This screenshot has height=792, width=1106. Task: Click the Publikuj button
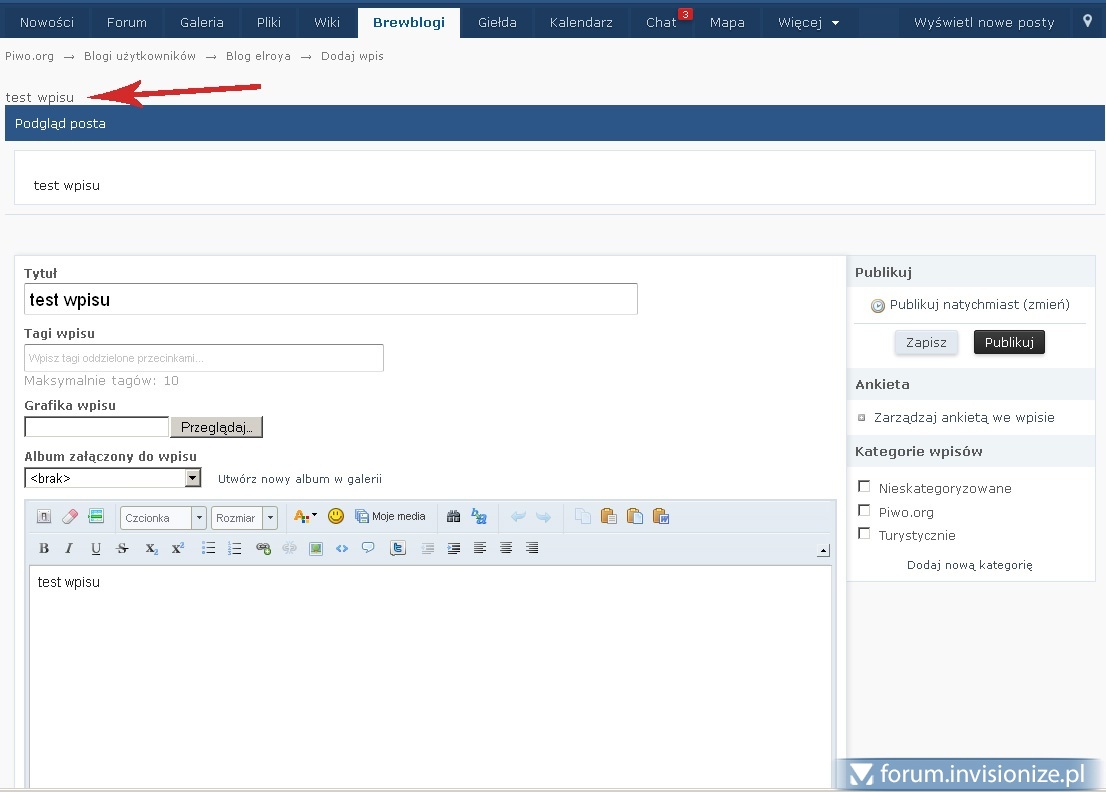click(1008, 342)
